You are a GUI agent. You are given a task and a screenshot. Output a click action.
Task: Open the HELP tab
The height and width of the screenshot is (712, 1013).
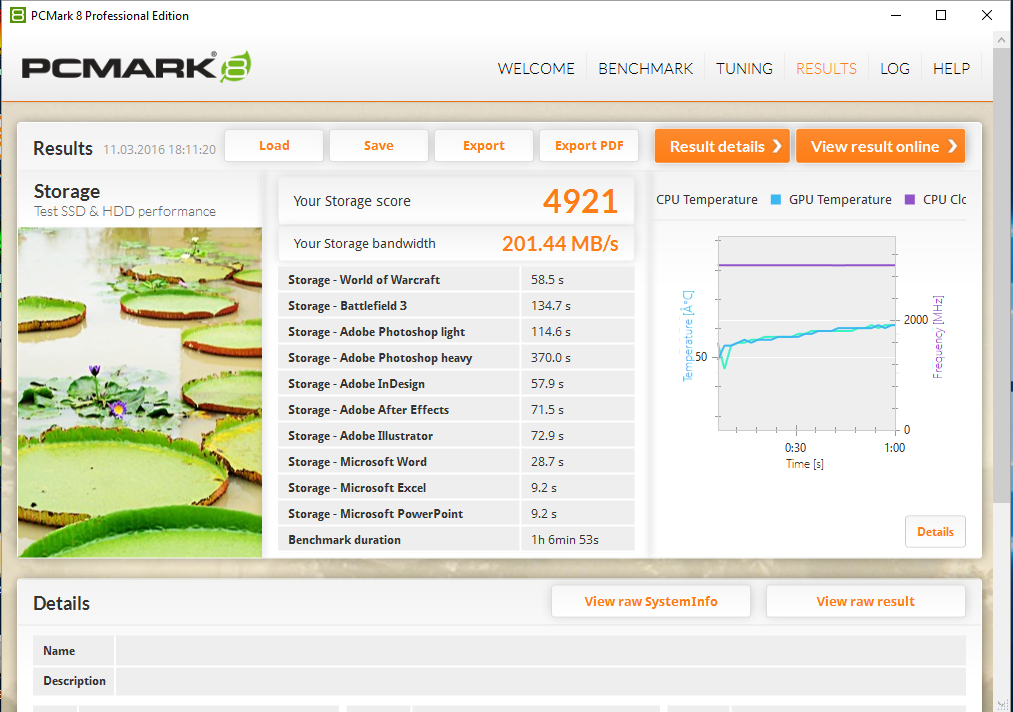[951, 68]
